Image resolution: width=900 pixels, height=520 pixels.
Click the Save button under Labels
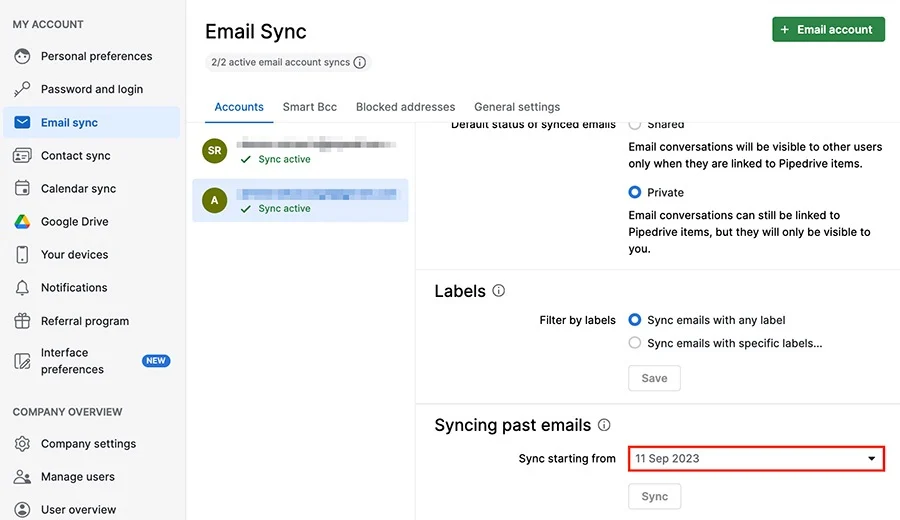[654, 378]
